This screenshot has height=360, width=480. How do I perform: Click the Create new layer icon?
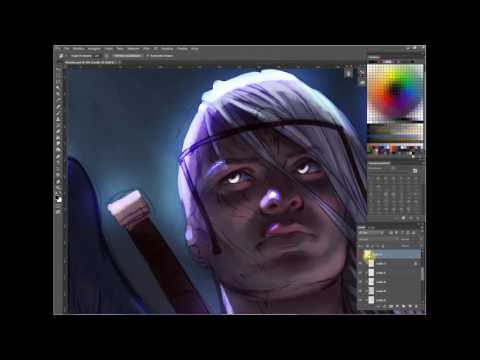(x=410, y=306)
